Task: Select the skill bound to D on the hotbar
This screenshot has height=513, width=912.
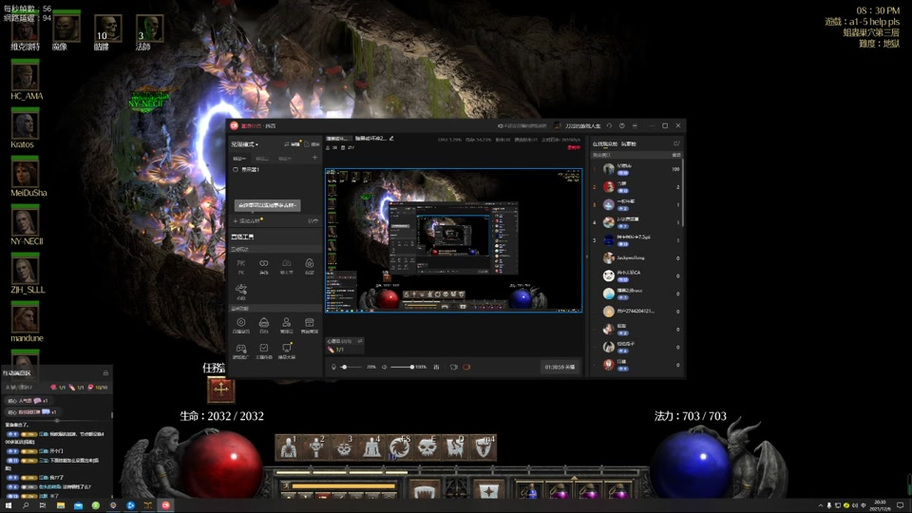Action: click(455, 447)
